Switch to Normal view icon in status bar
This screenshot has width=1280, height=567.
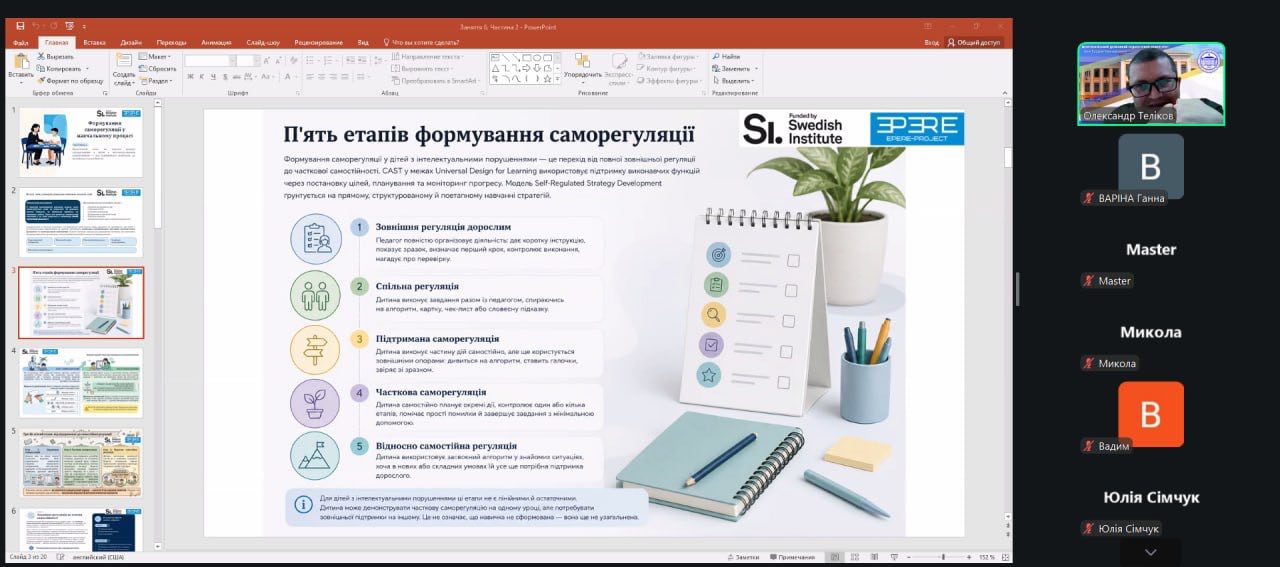pos(836,557)
